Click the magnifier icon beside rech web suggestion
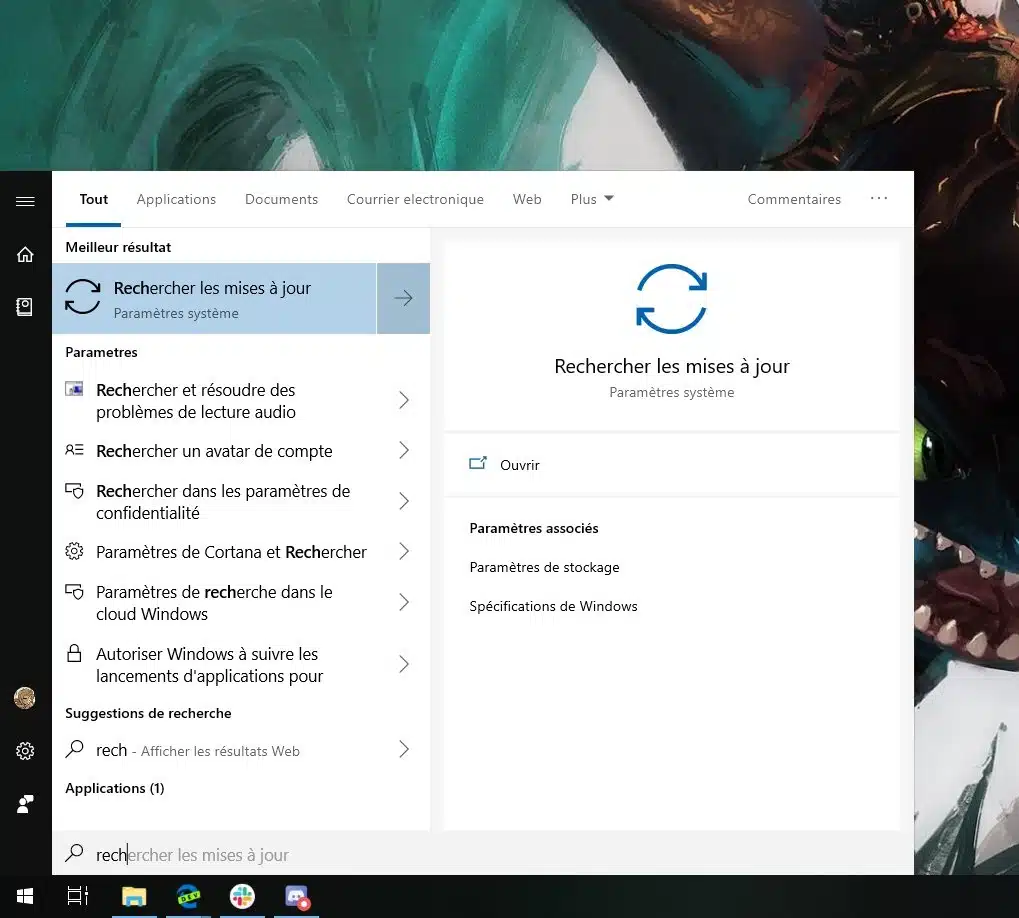This screenshot has height=918, width=1019. tap(75, 749)
